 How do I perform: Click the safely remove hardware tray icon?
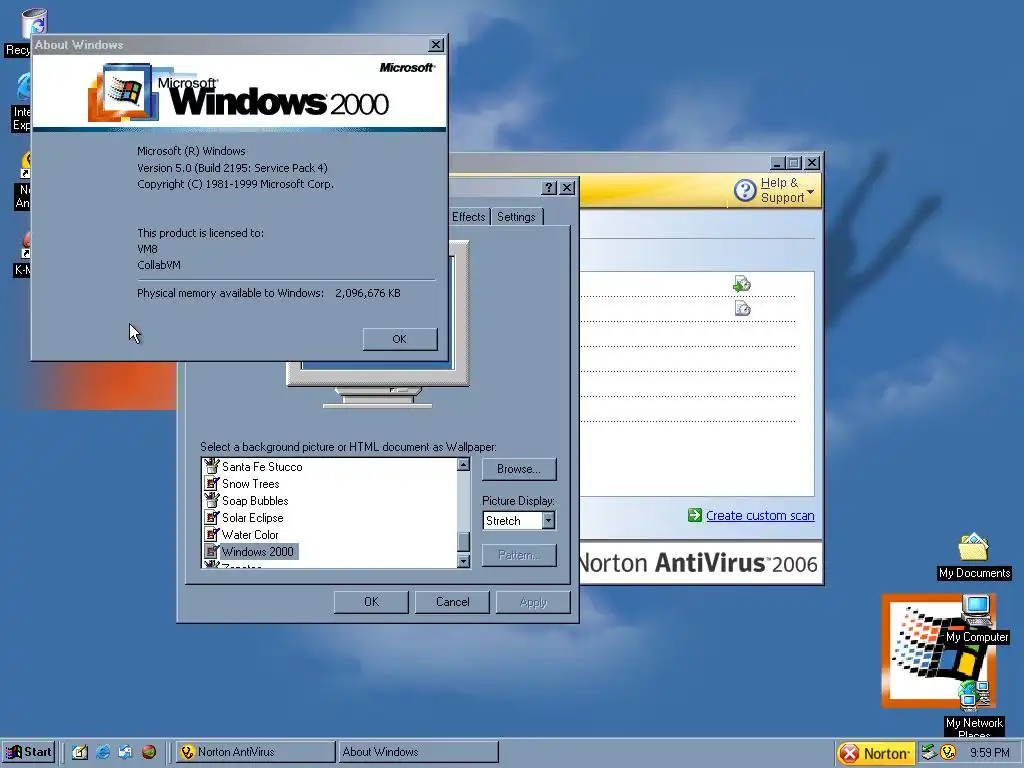pos(928,752)
